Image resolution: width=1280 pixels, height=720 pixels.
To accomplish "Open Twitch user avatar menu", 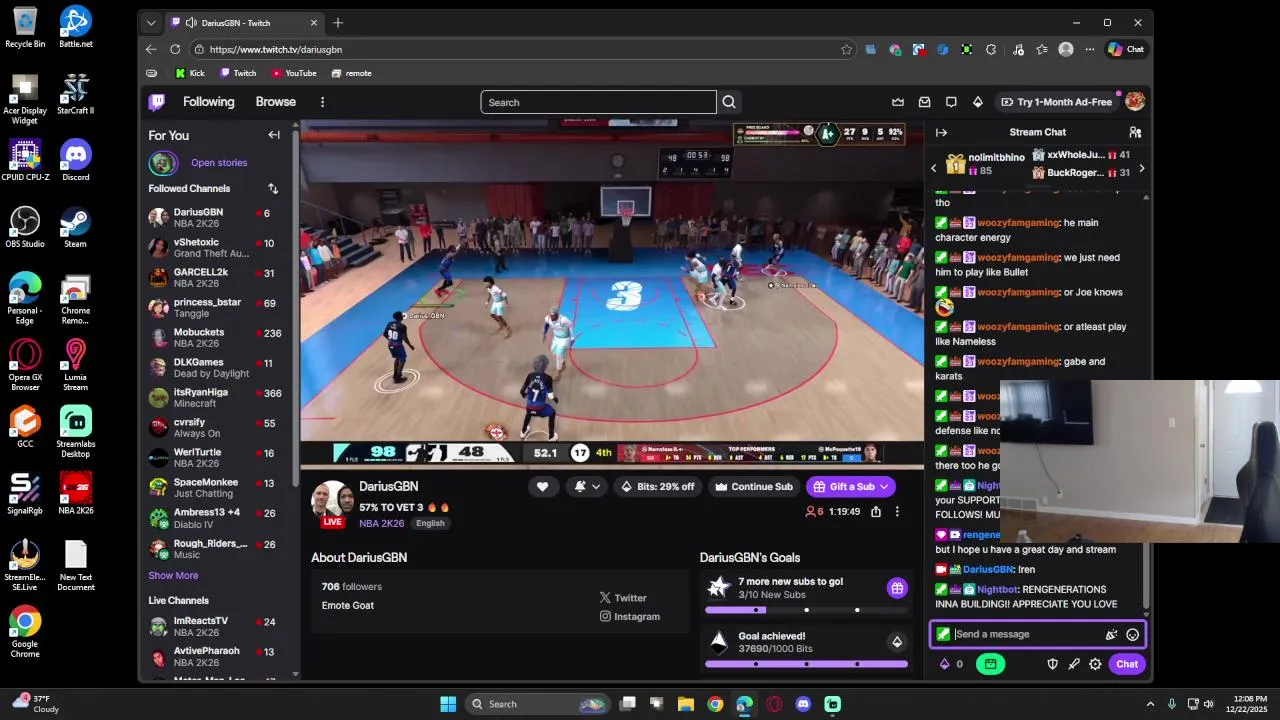I will [1135, 102].
